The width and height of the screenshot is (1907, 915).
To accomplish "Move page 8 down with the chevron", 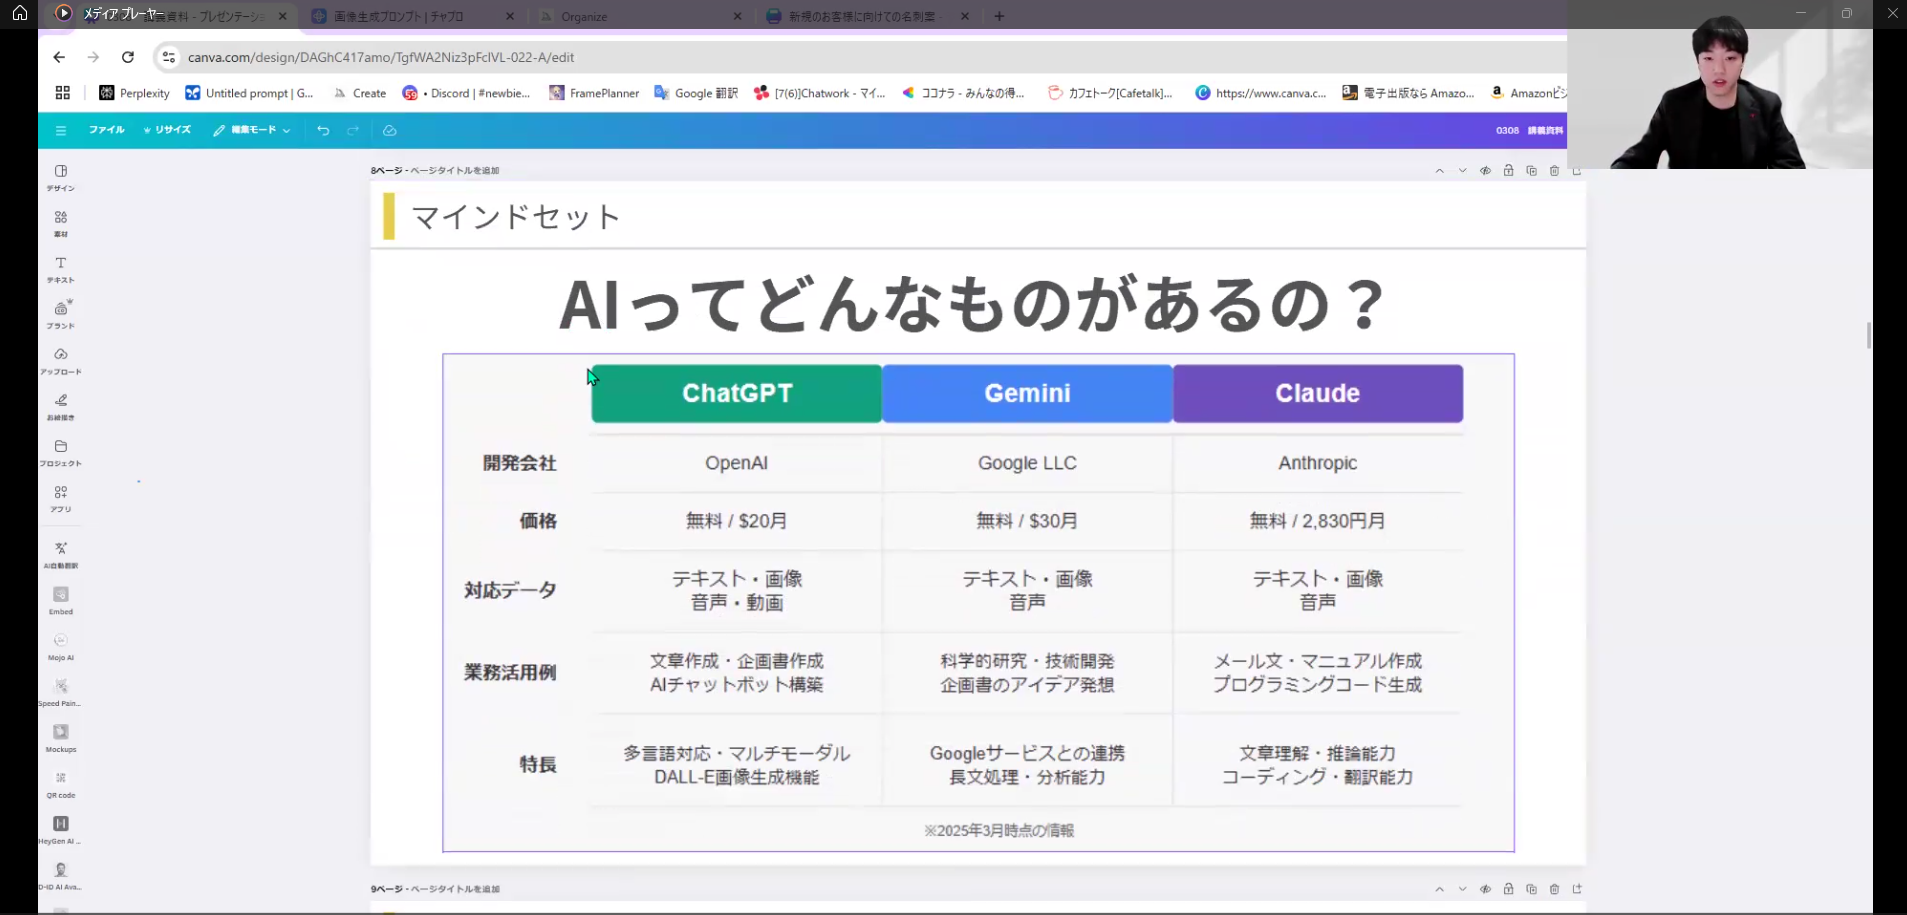I will coord(1462,171).
